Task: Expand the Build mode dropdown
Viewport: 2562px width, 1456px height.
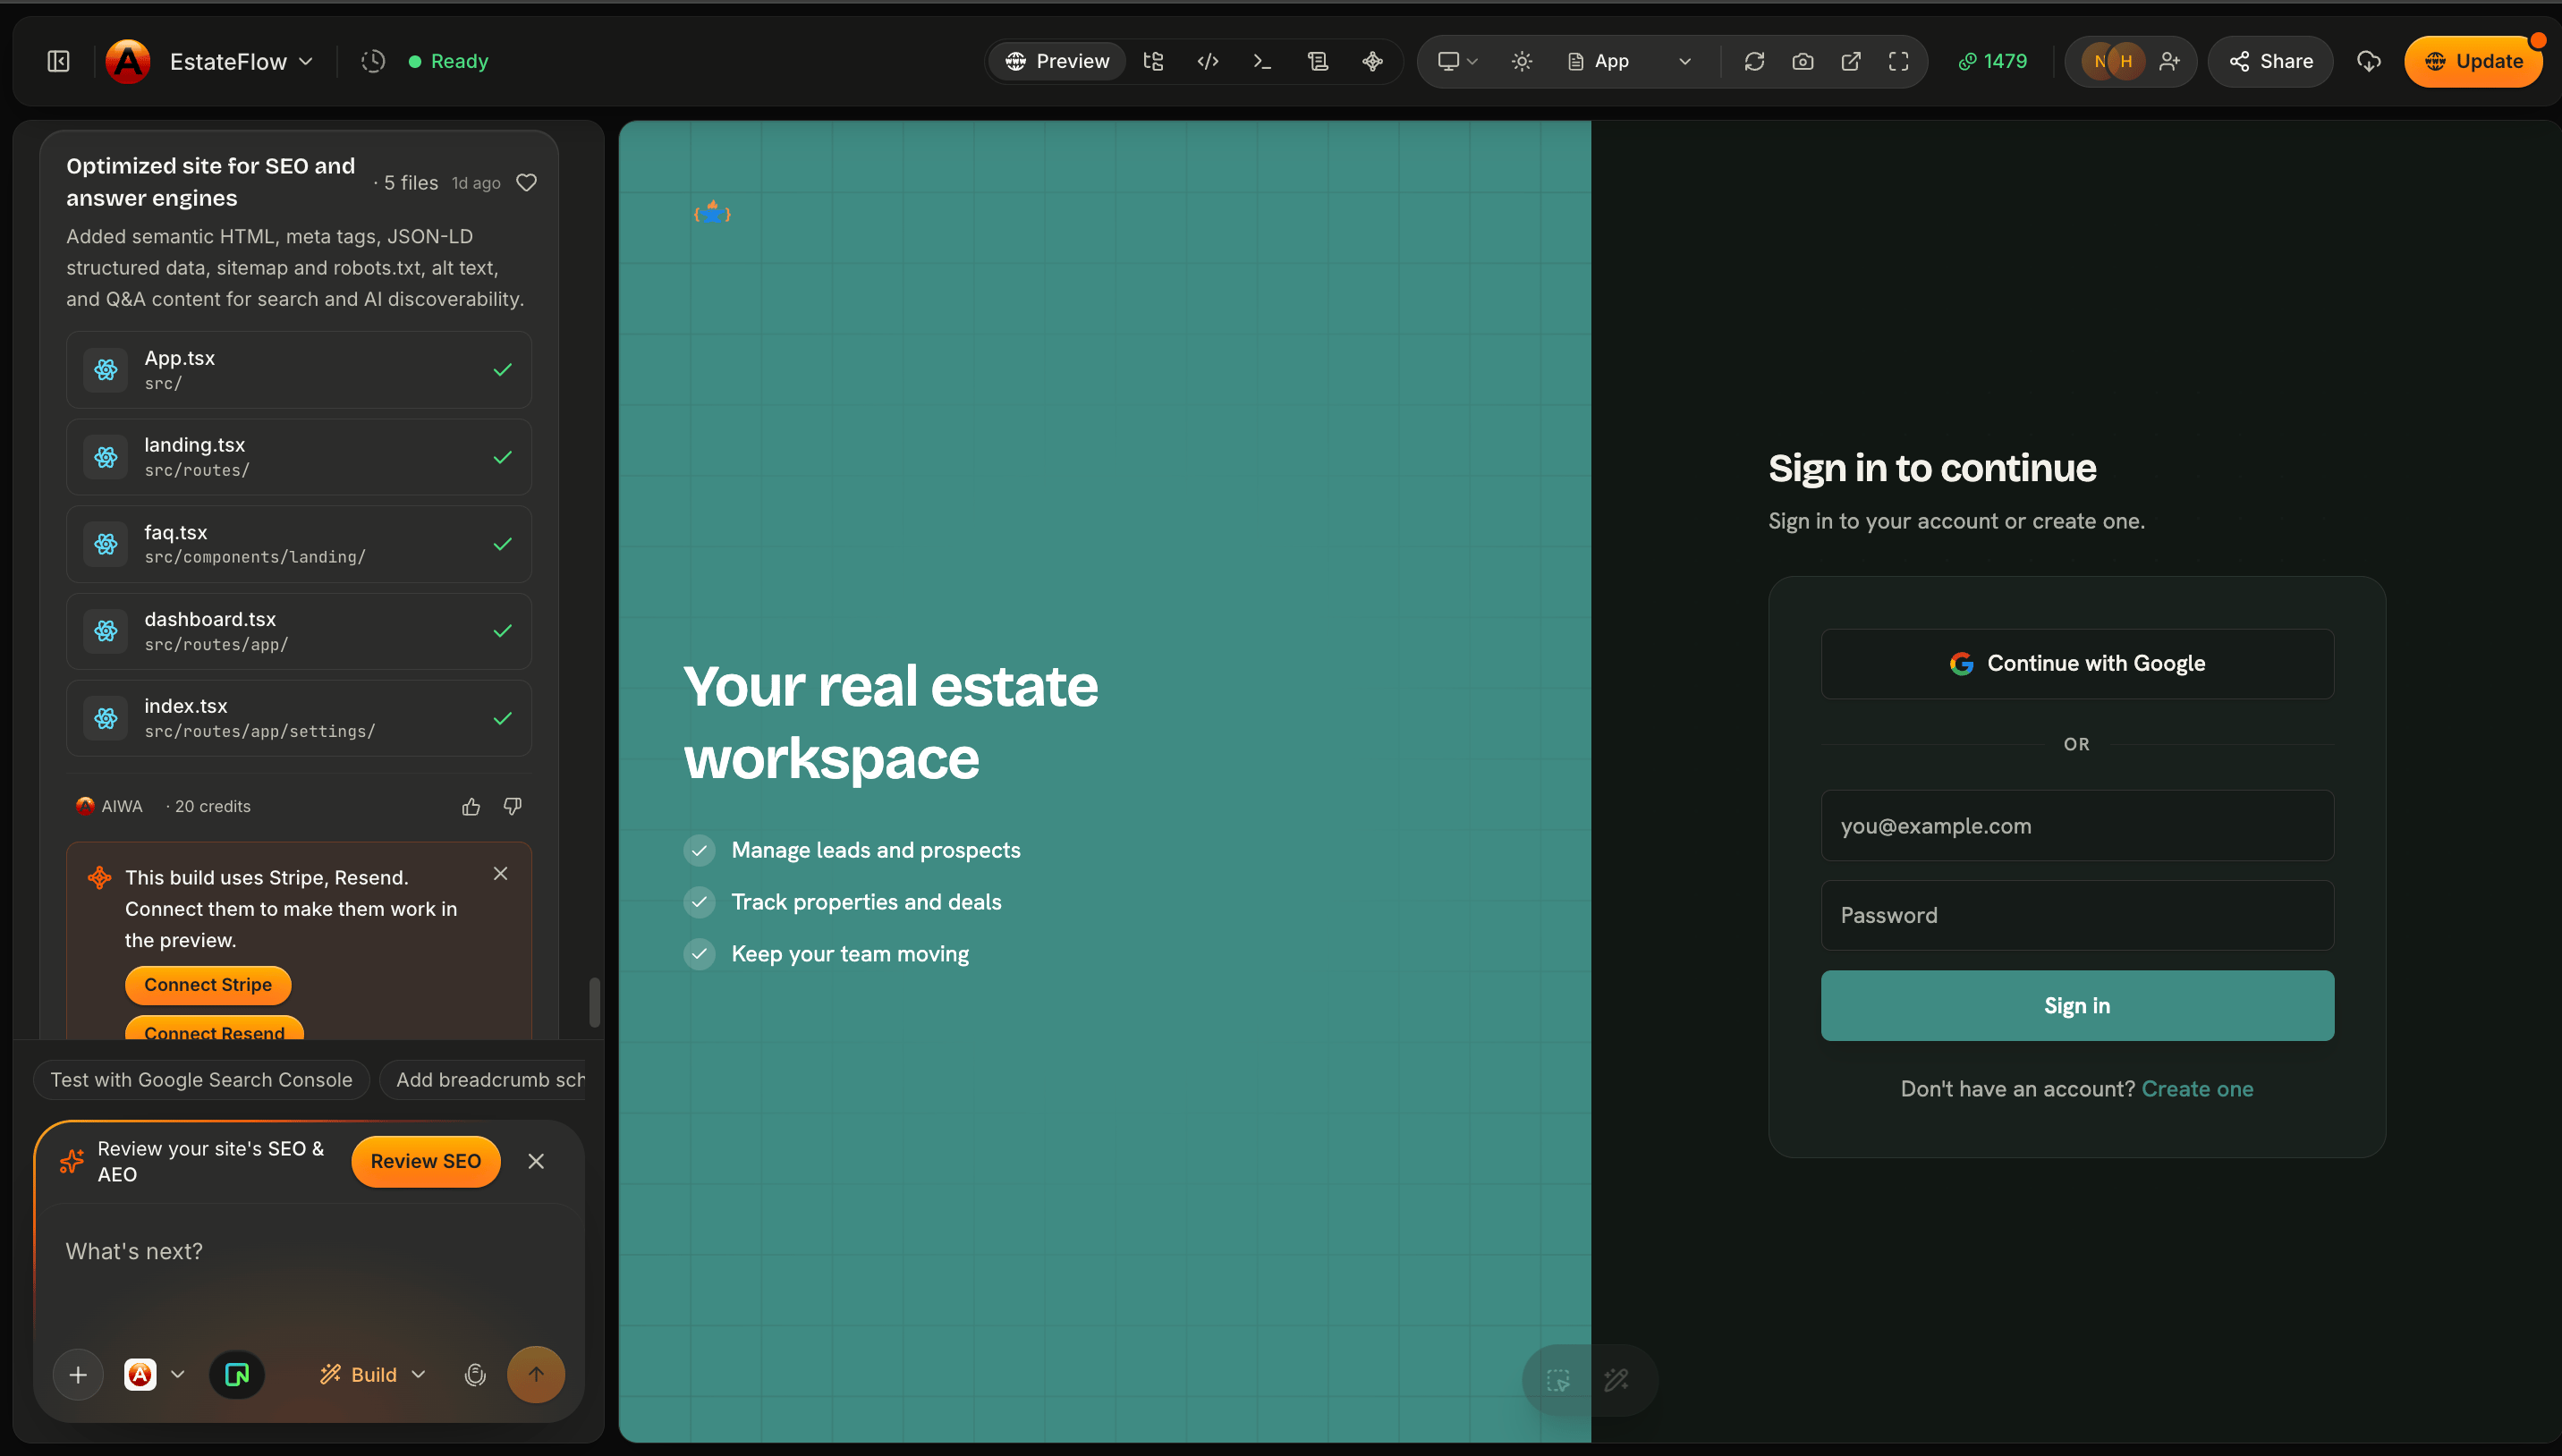Action: tap(373, 1375)
